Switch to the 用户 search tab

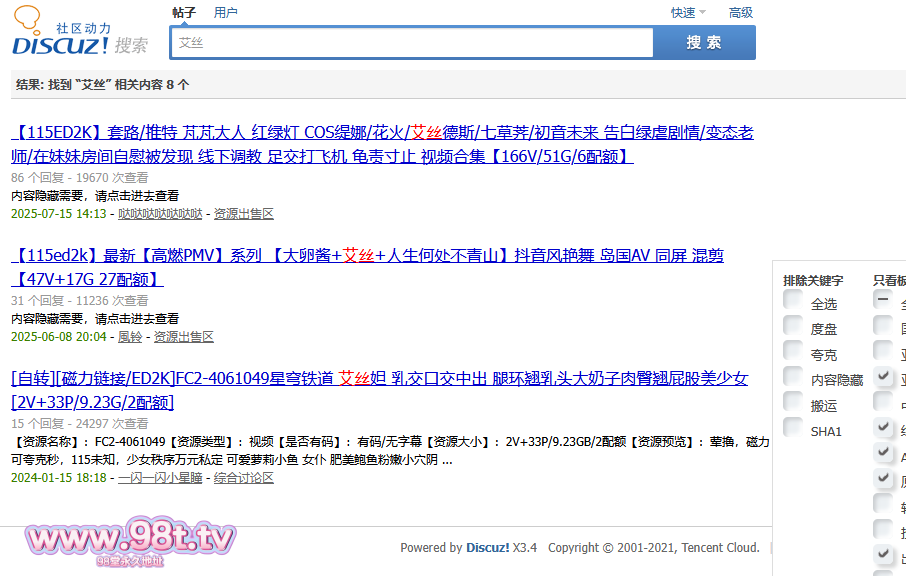click(x=226, y=13)
